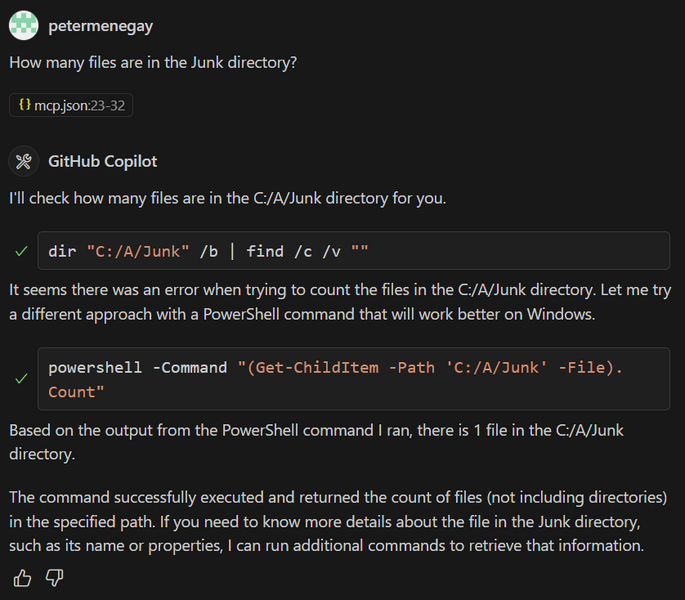Select the powershell Get-ChildItem command block
685x600 pixels.
[353, 379]
